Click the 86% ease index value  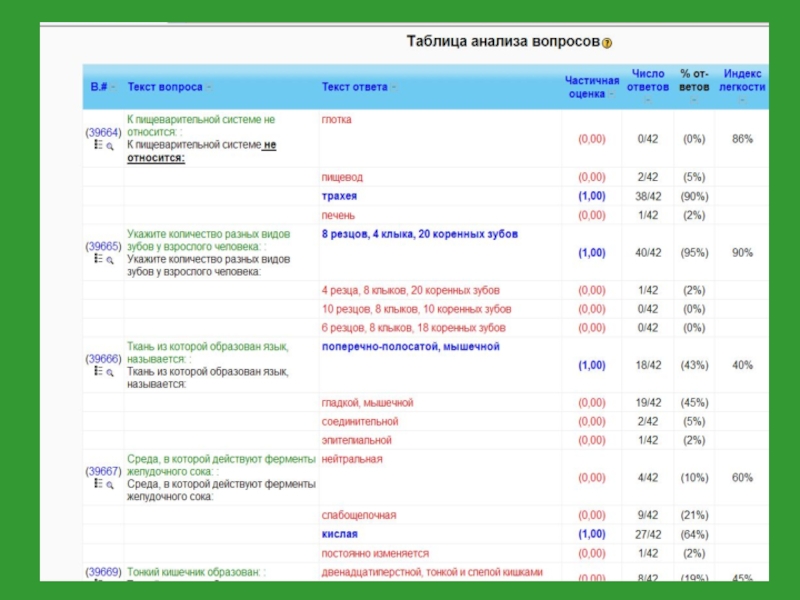[x=742, y=139]
